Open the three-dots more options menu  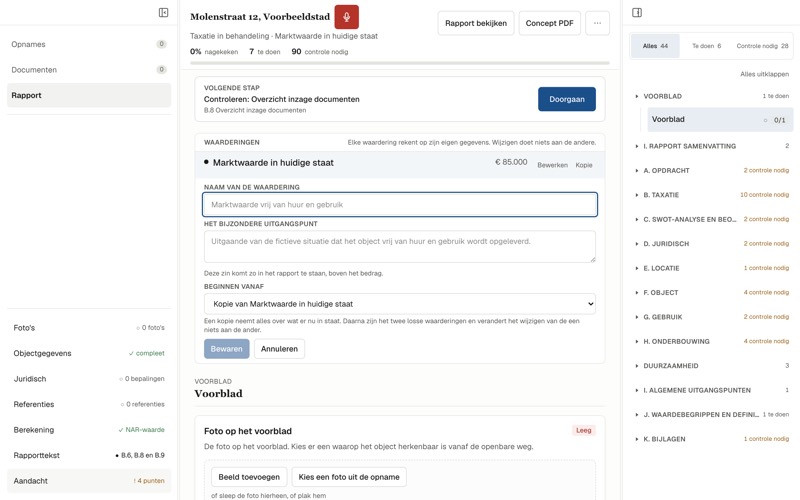pos(597,23)
